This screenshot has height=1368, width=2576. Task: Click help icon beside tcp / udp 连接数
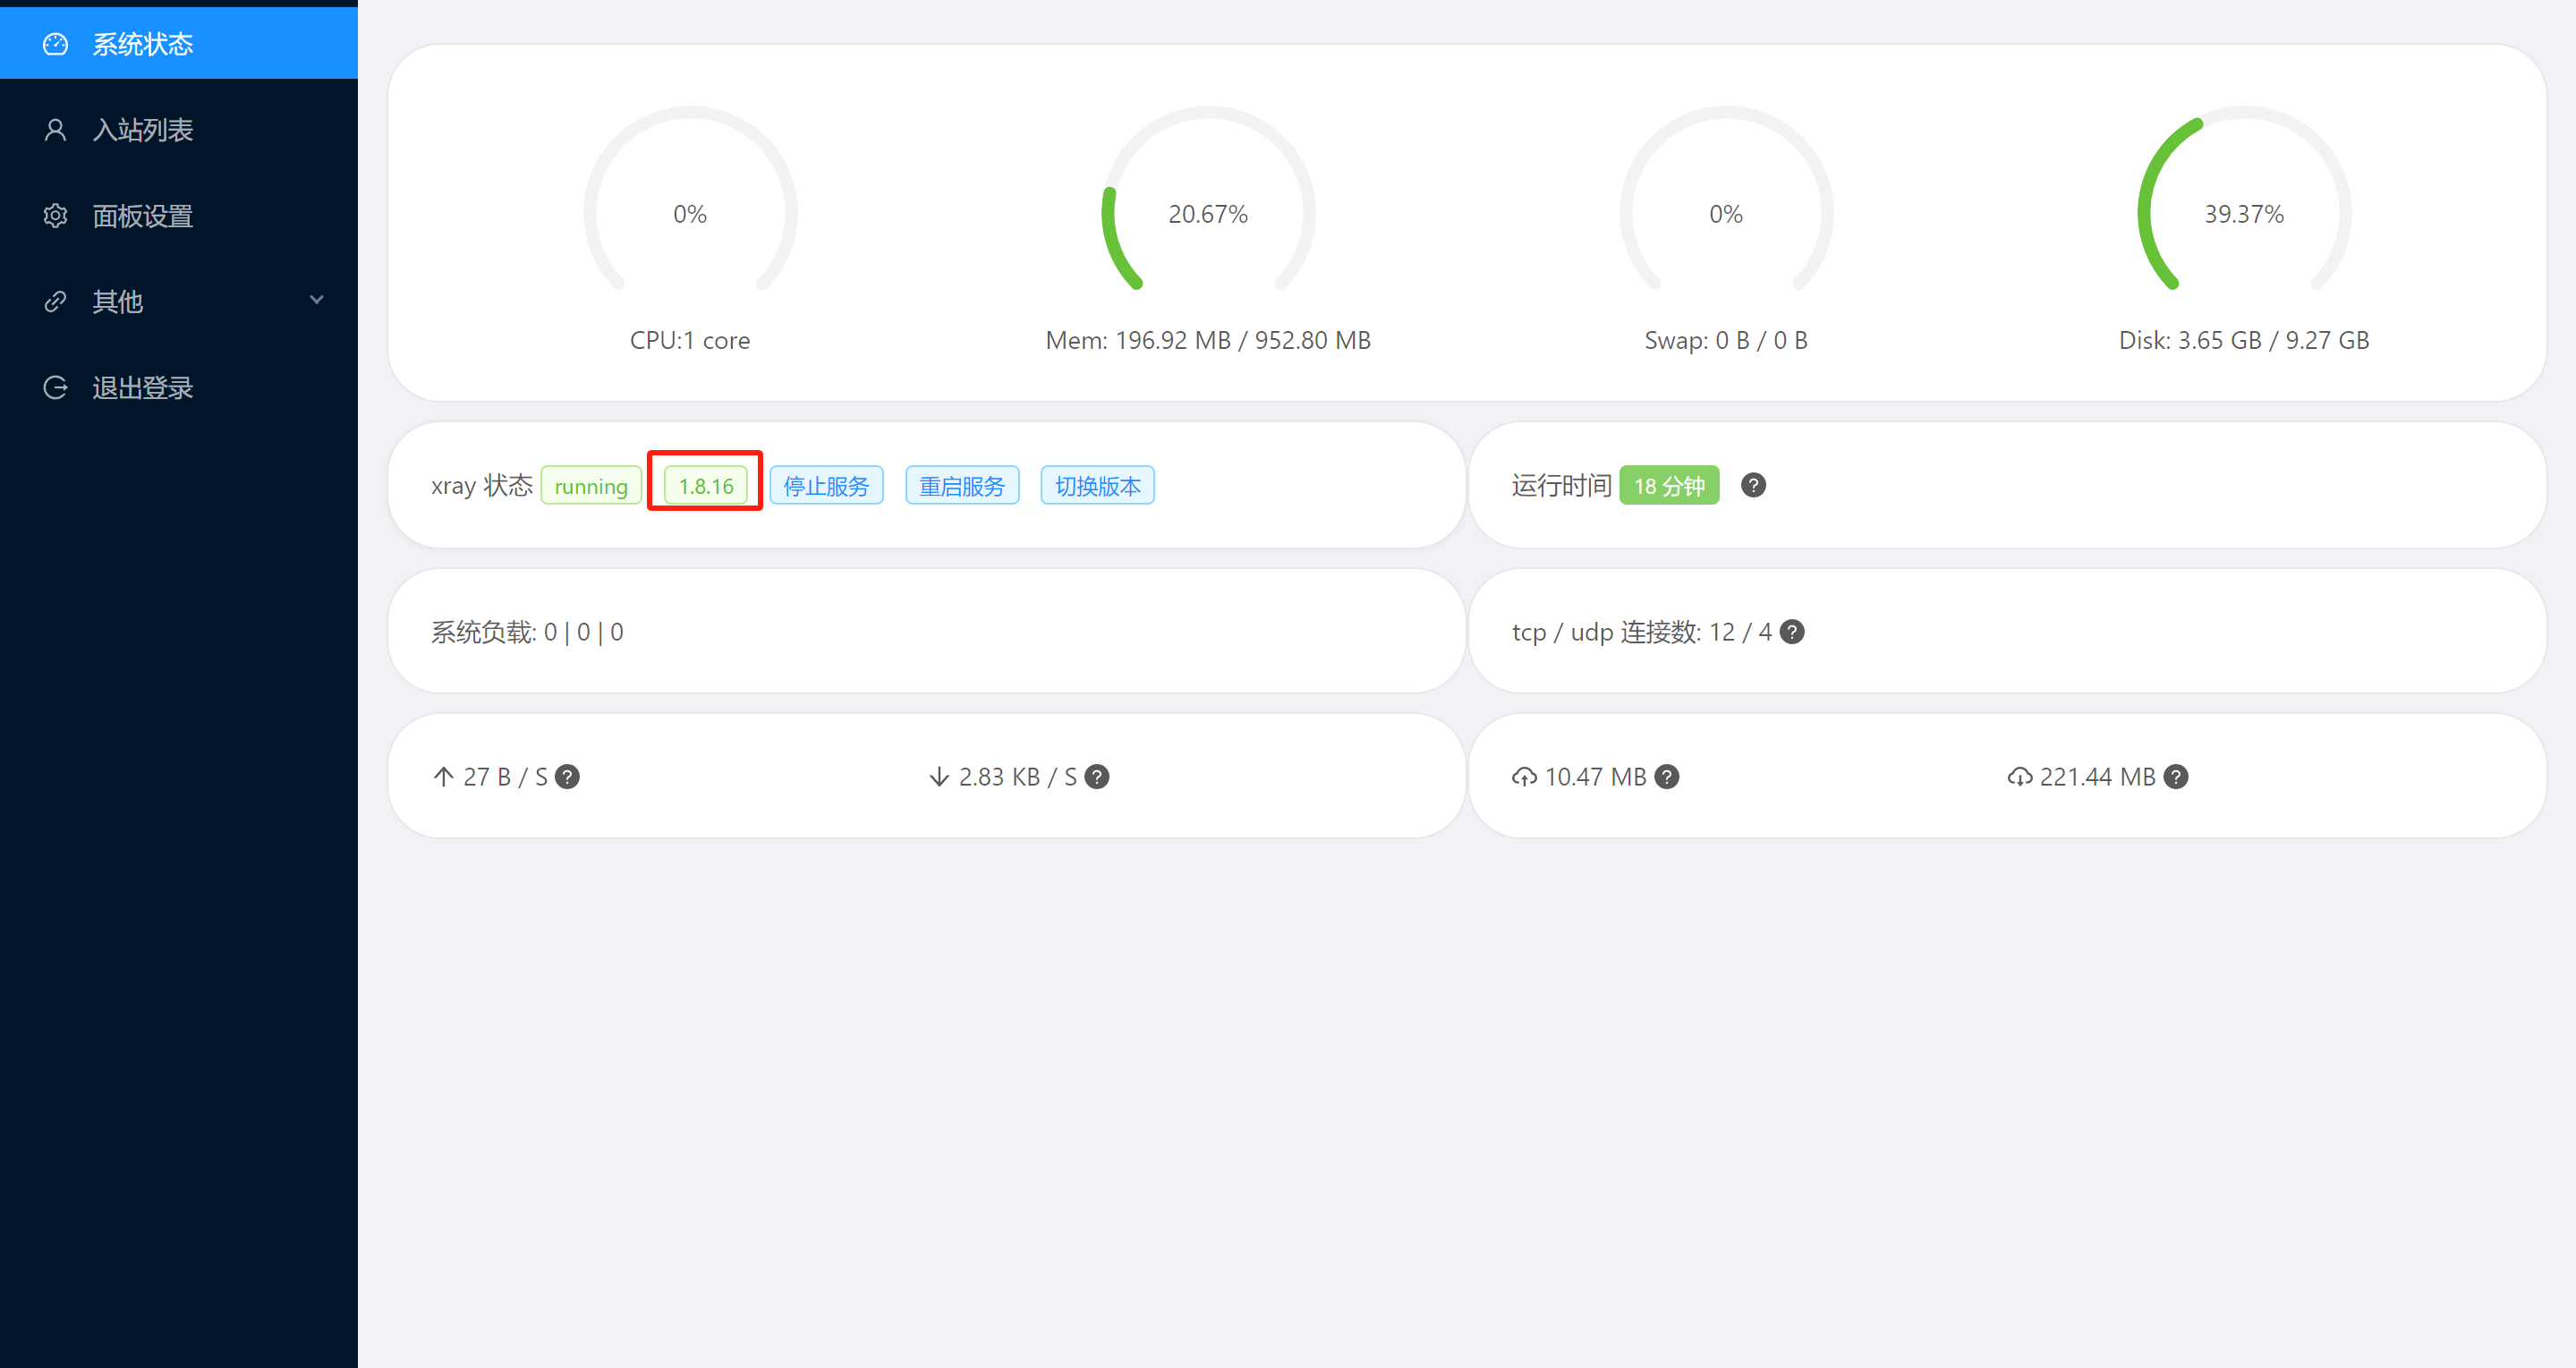1792,632
